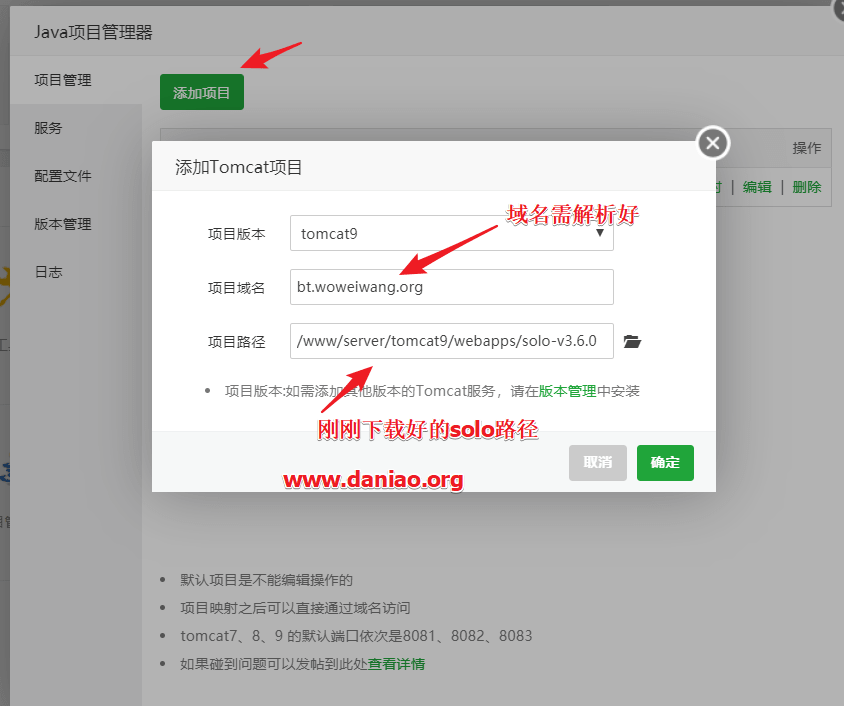Click the 确定 confirm button
Screen dimensions: 844x706
(664, 462)
